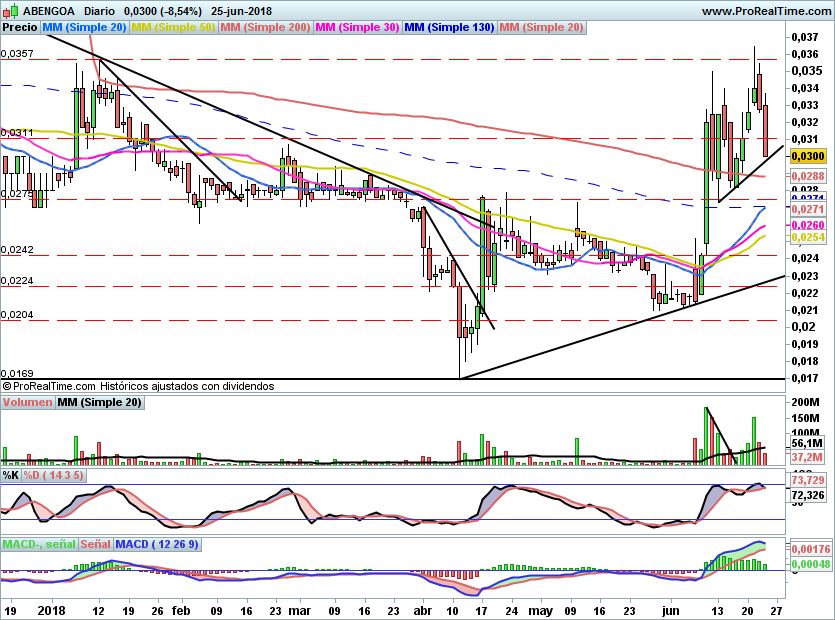835x620 pixels.
Task: Click the yellow 0,0254 price tag
Action: (x=808, y=238)
